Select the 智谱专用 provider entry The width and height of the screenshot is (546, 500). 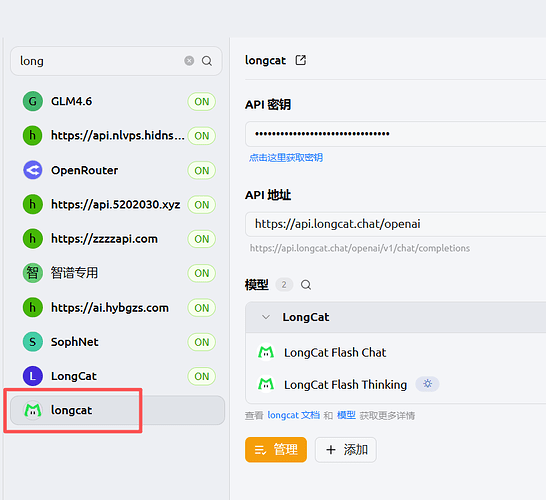(x=118, y=273)
